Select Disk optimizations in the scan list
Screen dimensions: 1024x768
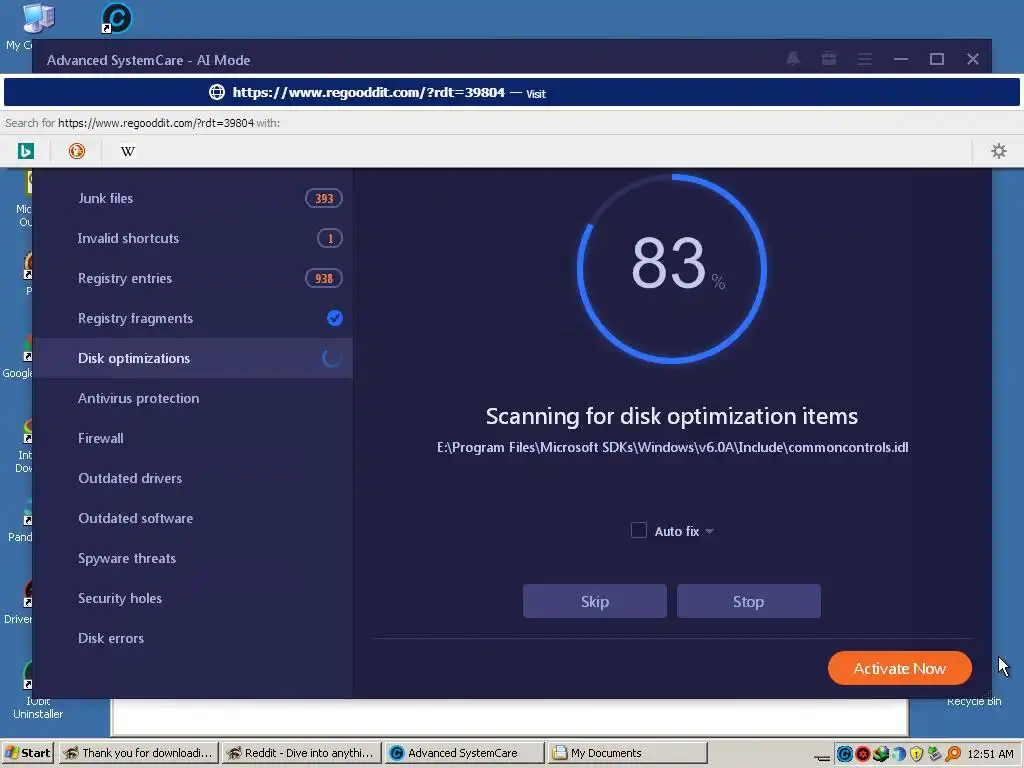coord(193,358)
